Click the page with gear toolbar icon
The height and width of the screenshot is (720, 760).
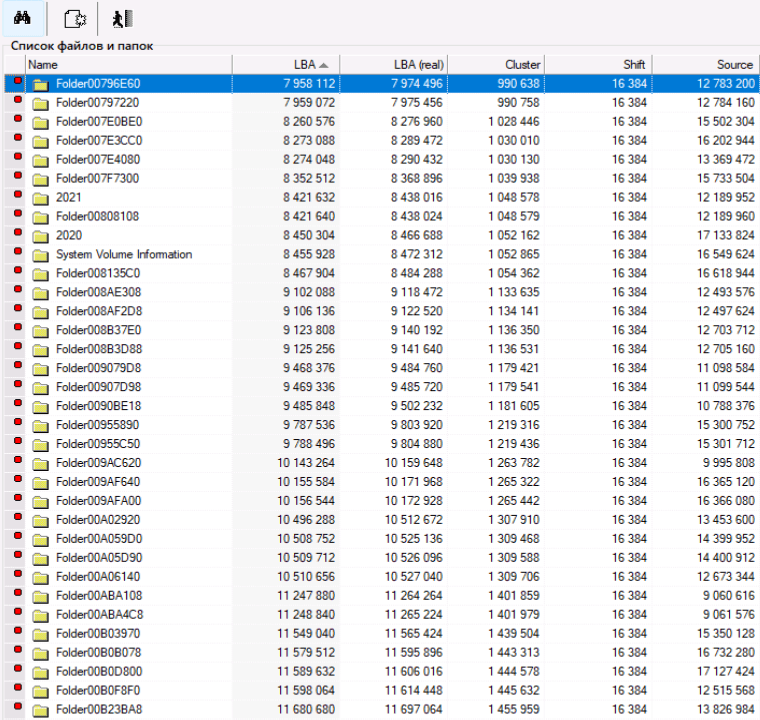73,18
